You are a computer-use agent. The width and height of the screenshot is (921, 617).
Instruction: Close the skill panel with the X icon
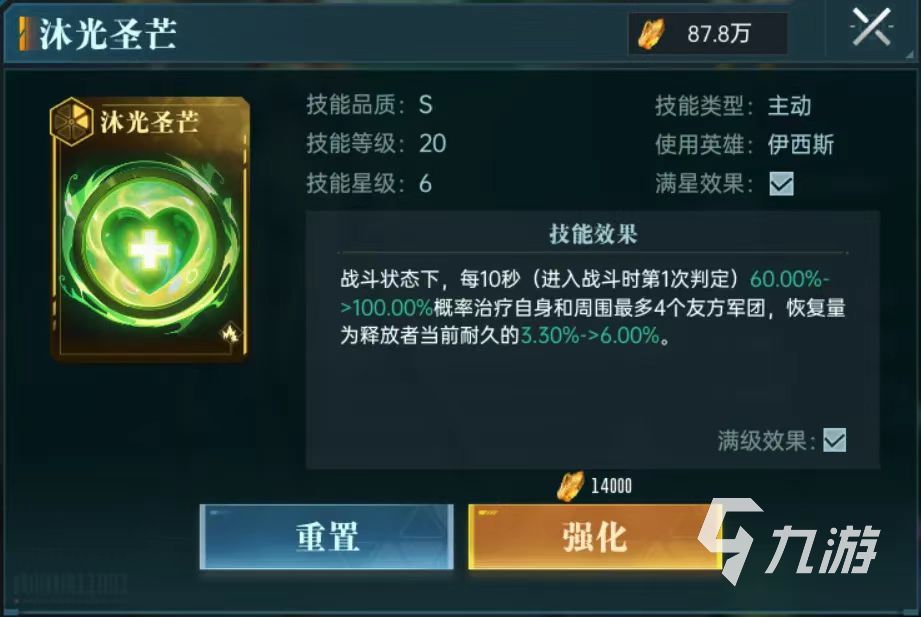coord(871,28)
